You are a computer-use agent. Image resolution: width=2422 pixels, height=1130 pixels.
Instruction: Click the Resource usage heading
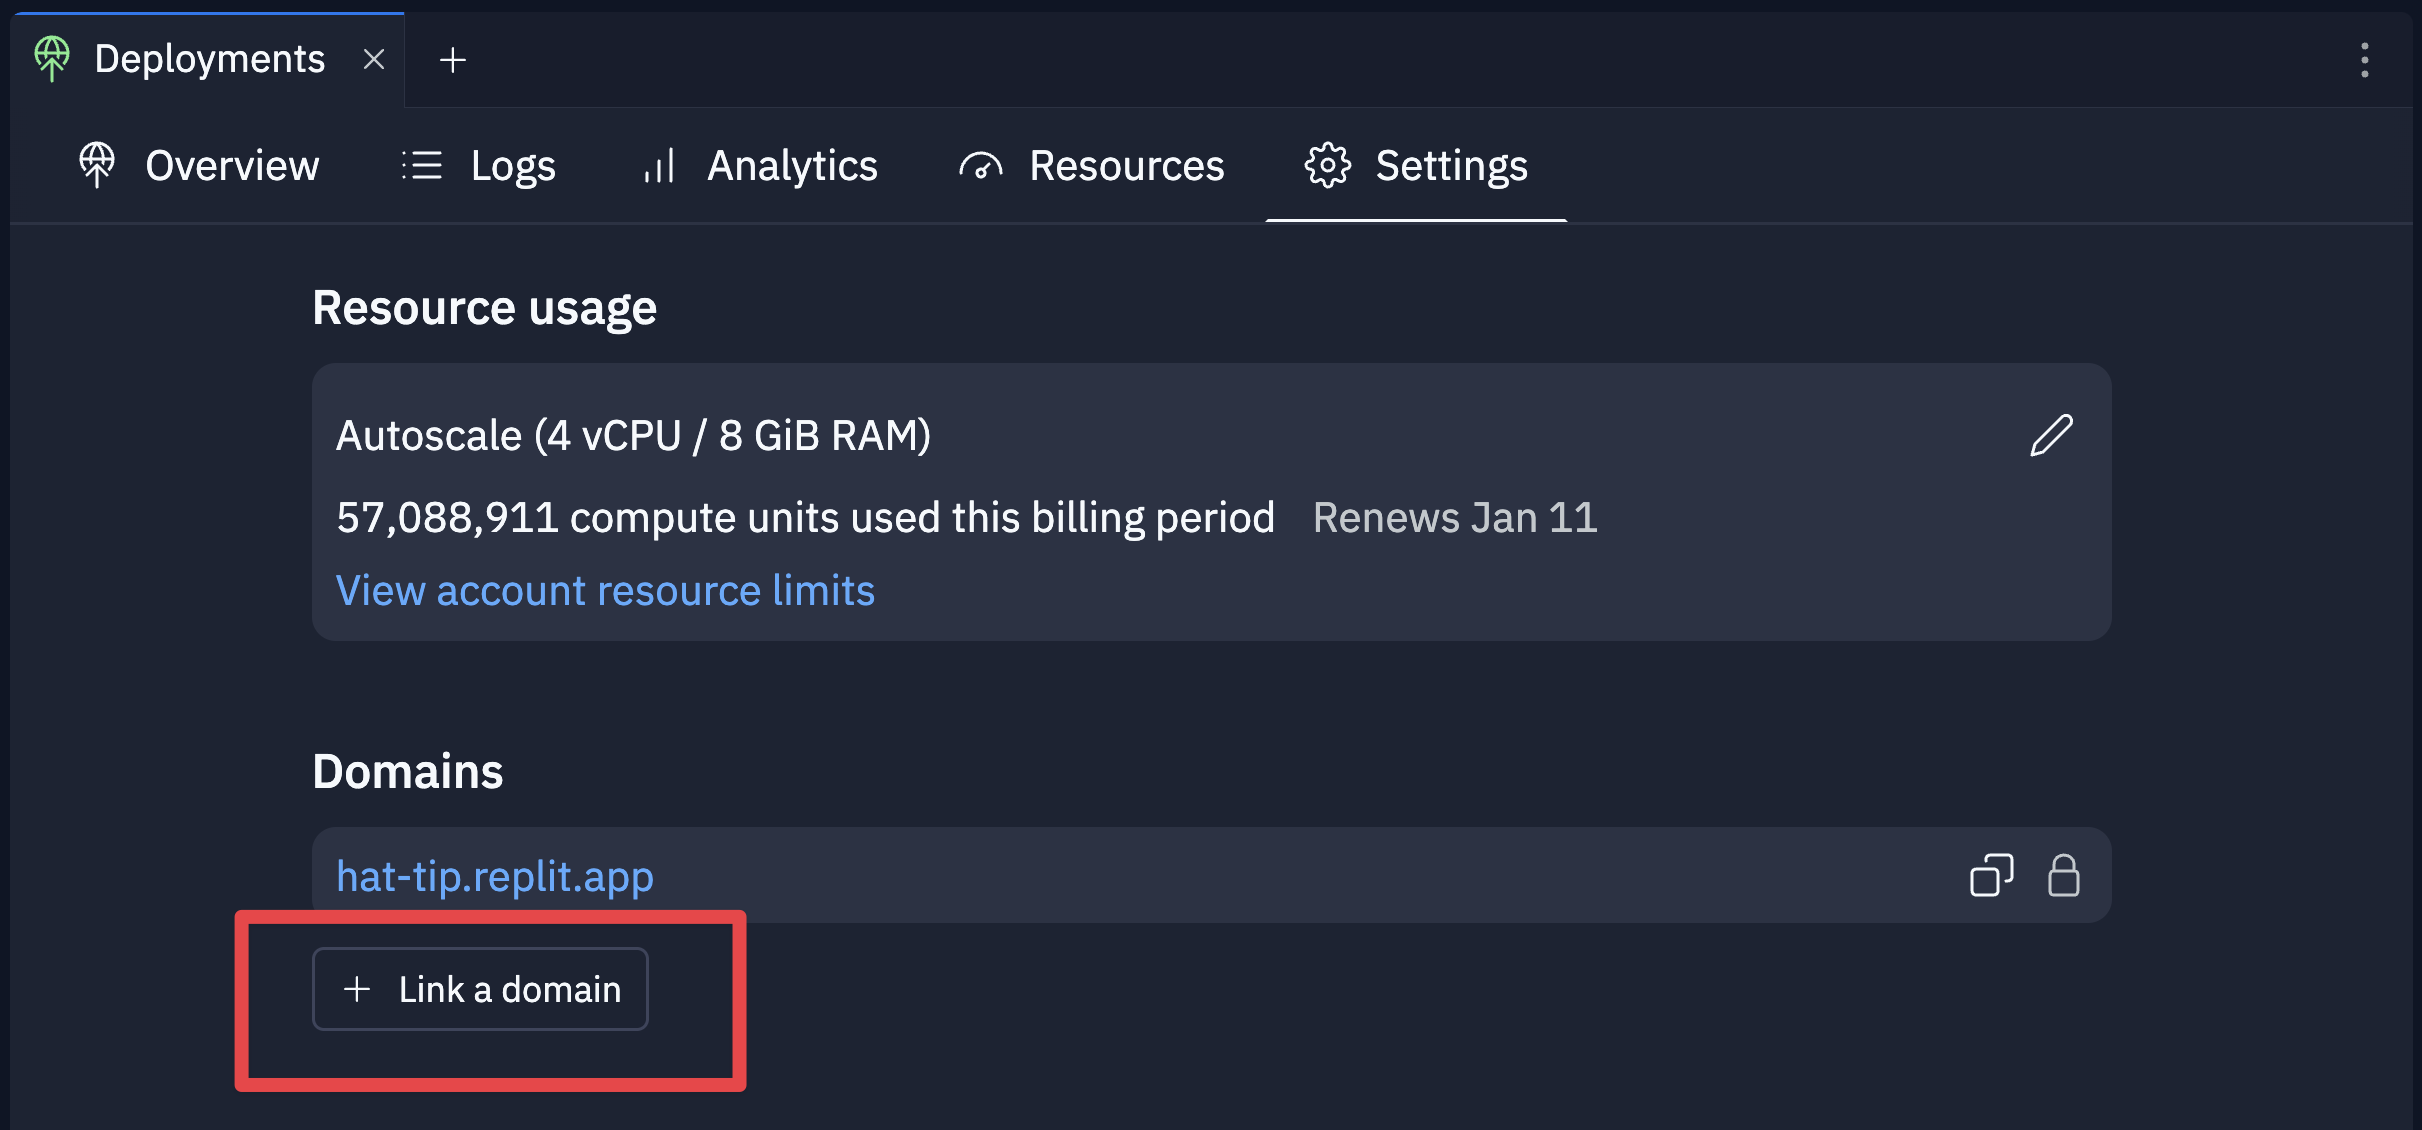point(484,308)
